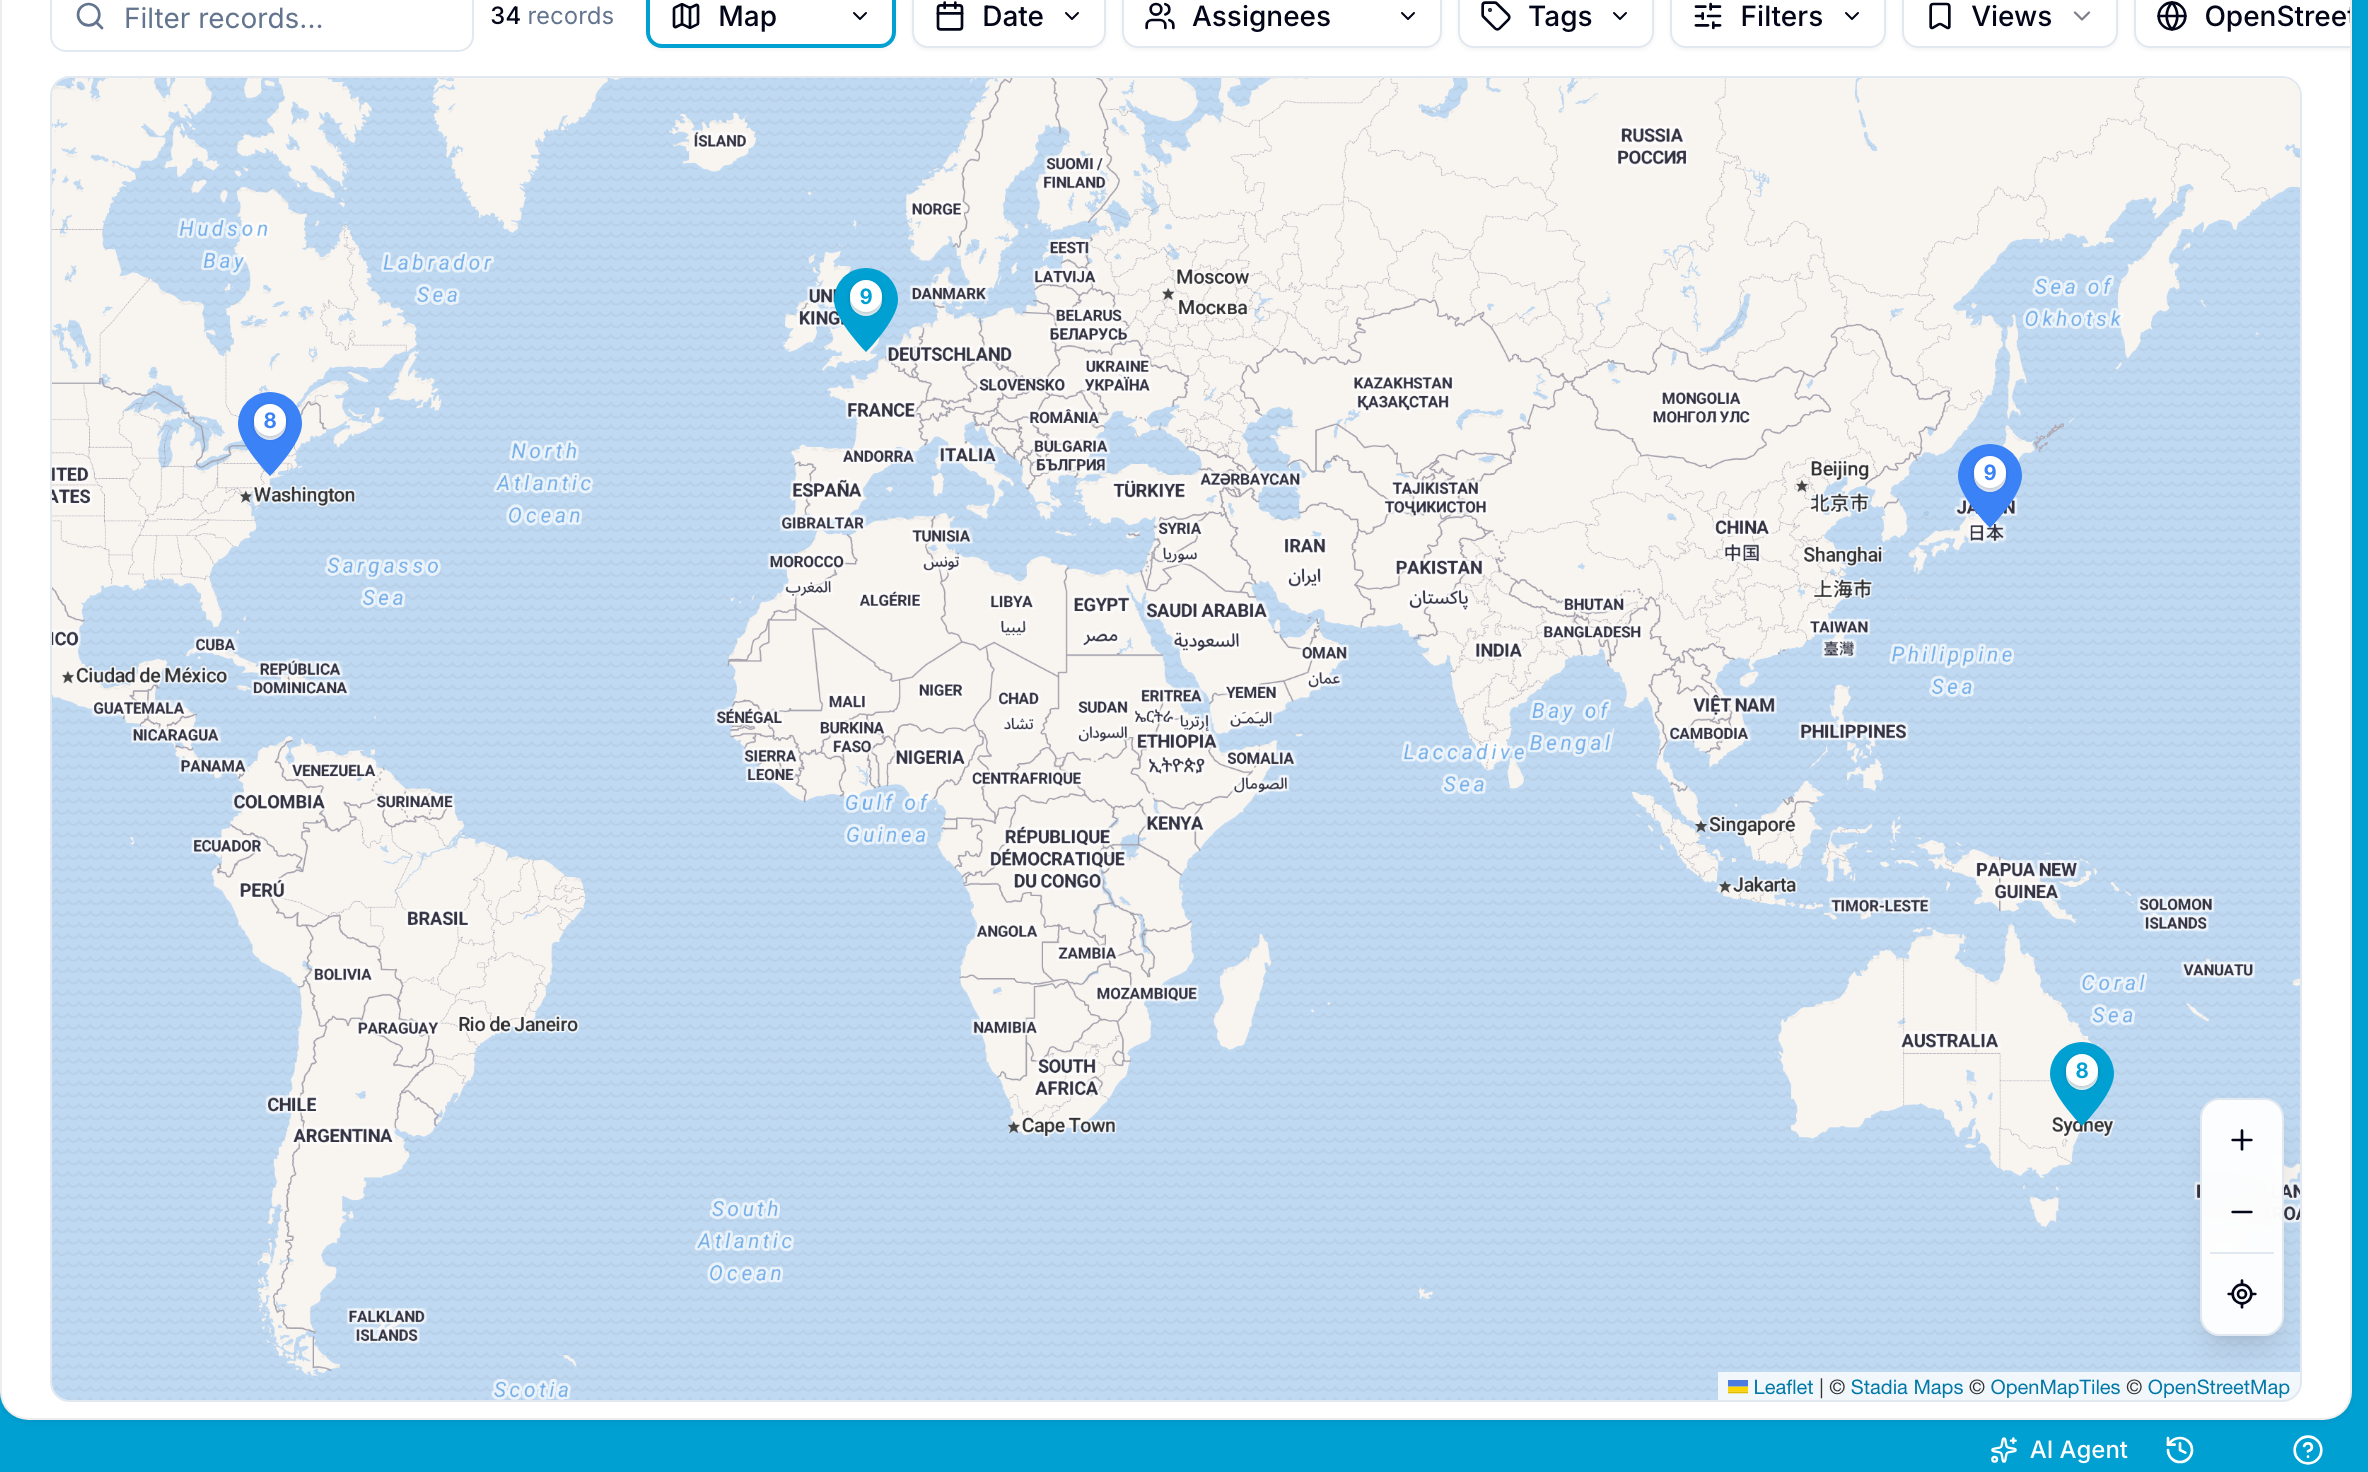The width and height of the screenshot is (2368, 1472).
Task: Open the Tags dropdown
Action: [x=1555, y=18]
